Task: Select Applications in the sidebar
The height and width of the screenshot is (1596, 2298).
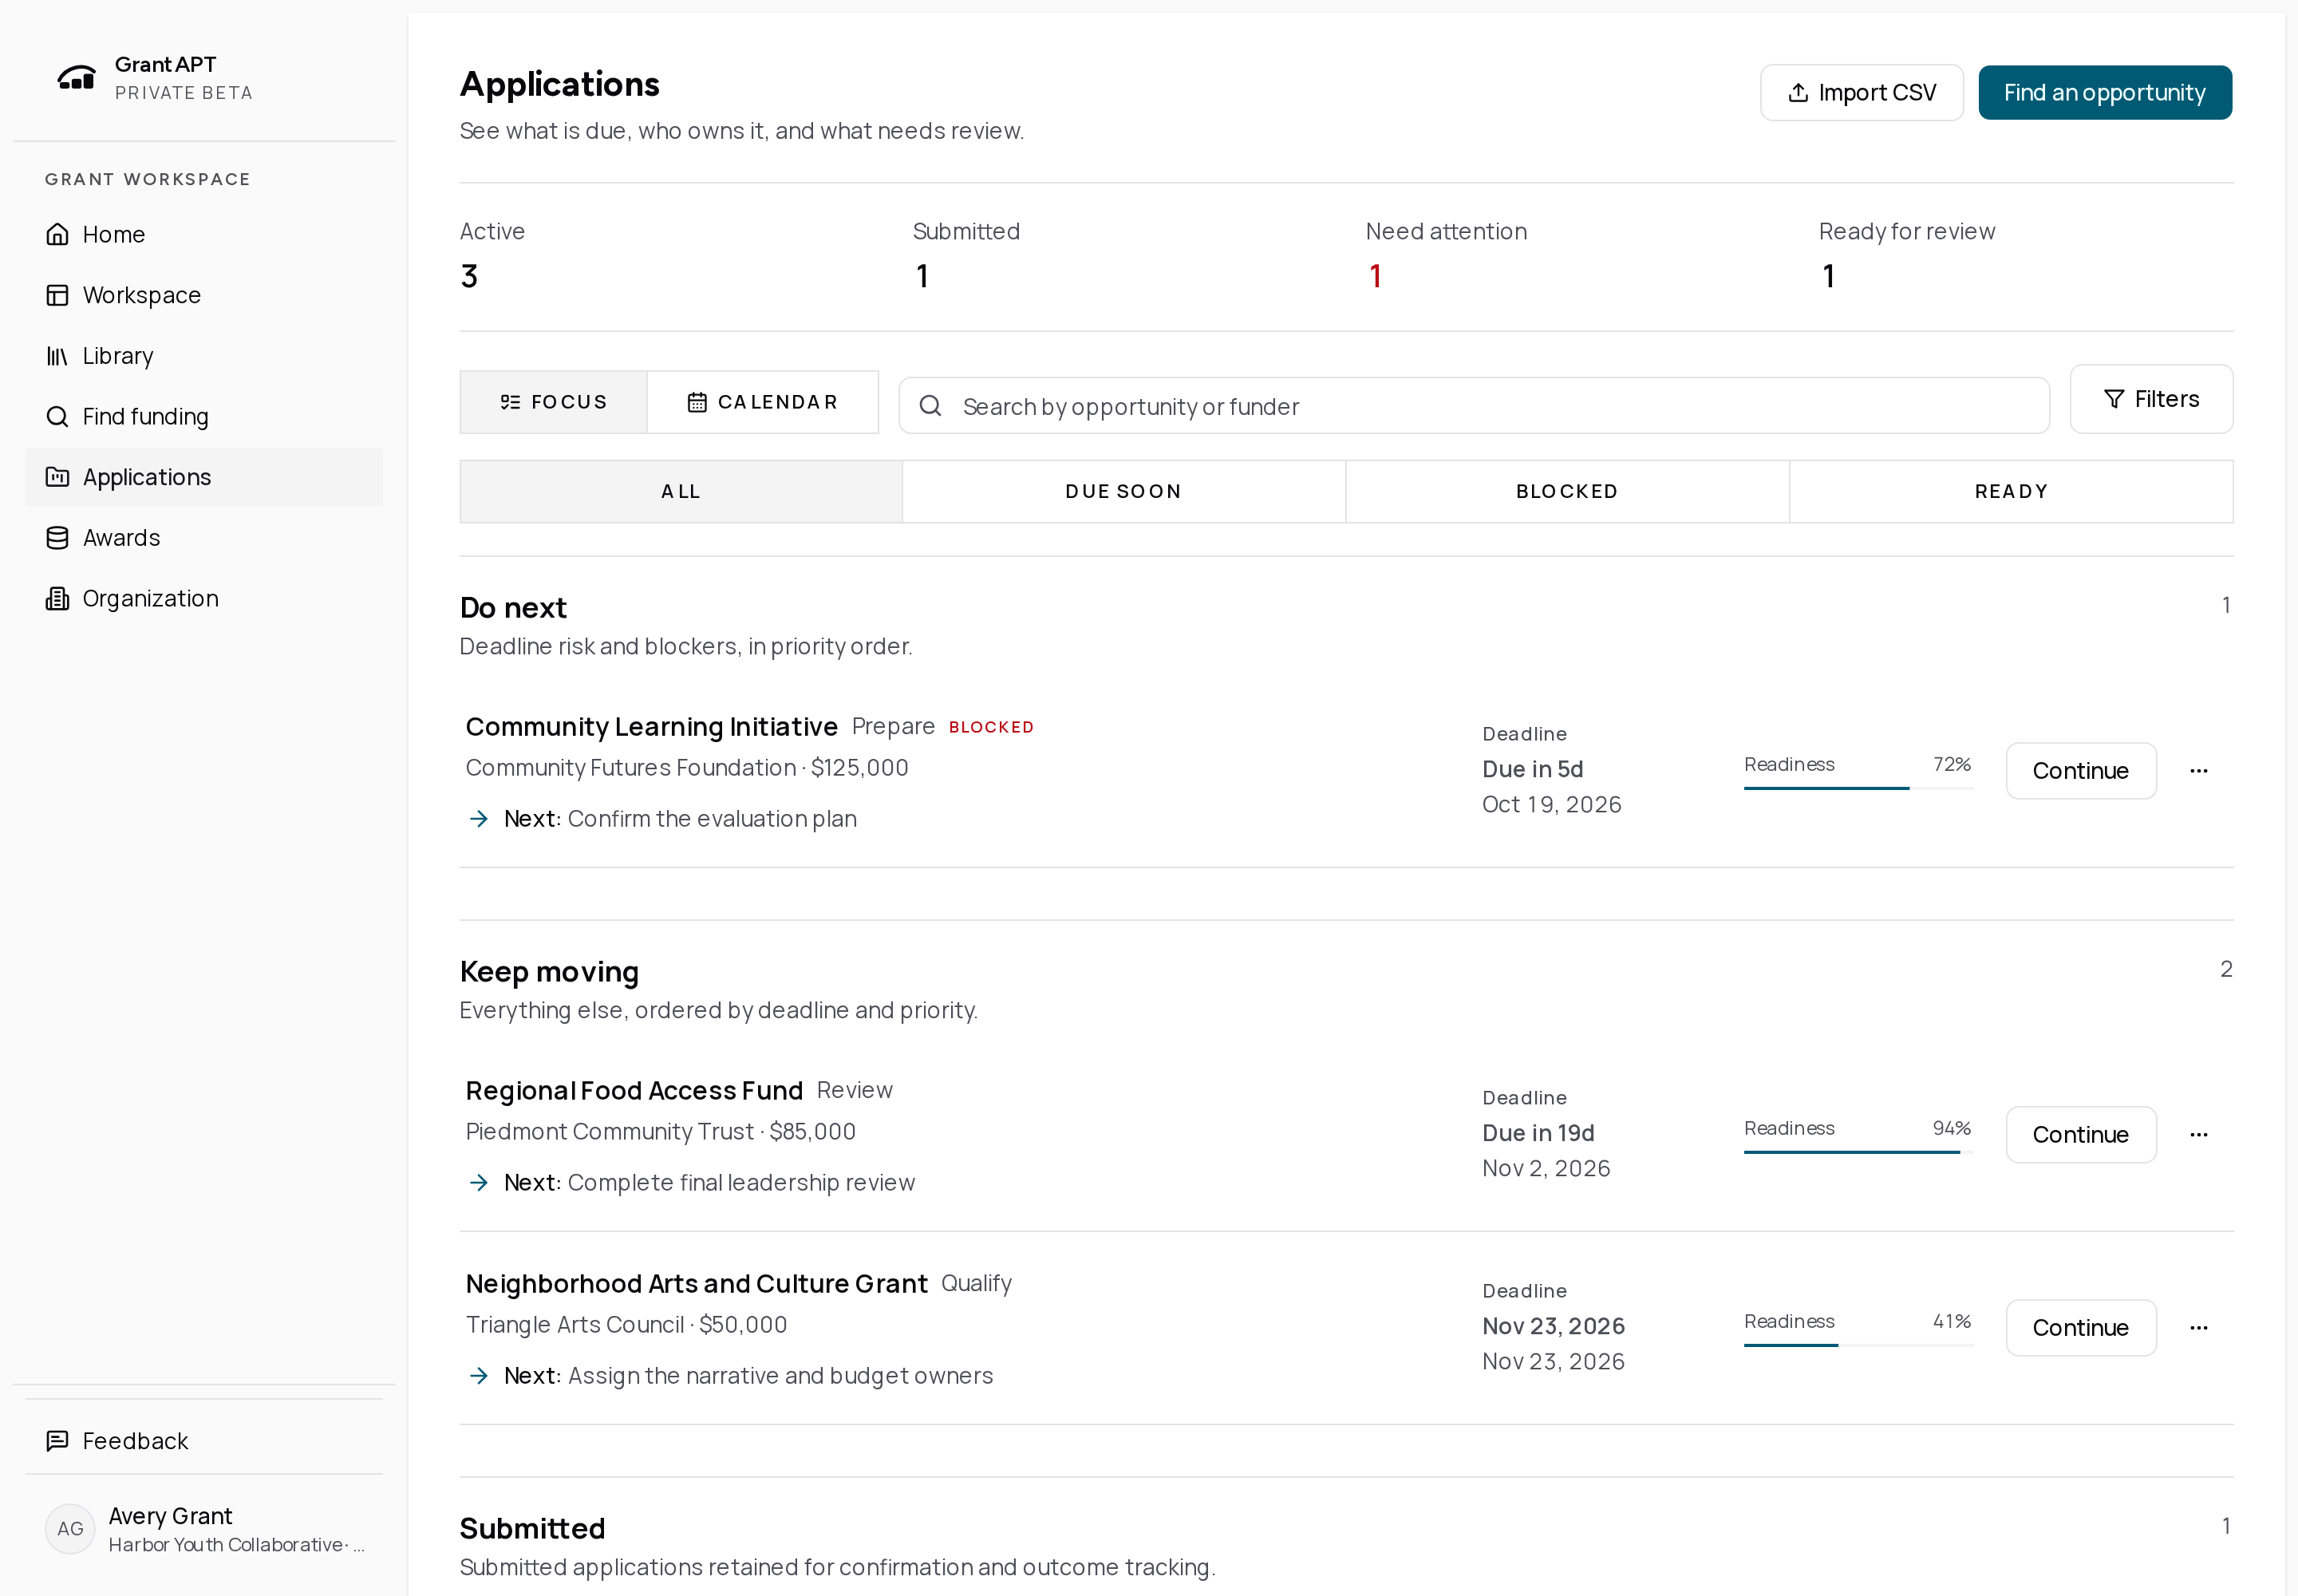Action: pyautogui.click(x=204, y=477)
